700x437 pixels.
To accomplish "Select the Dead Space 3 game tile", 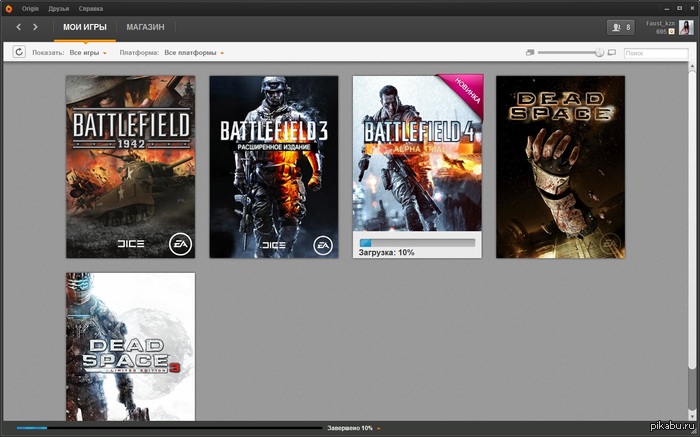I will tap(130, 347).
